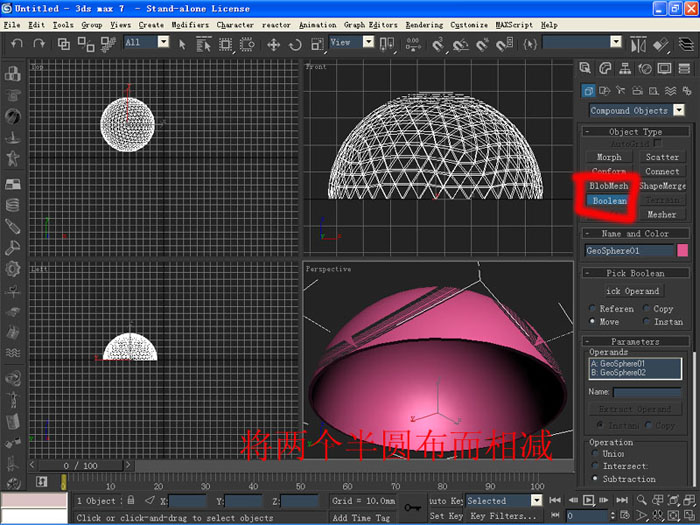Open the Rendering menu
700x525 pixels.
coord(424,25)
